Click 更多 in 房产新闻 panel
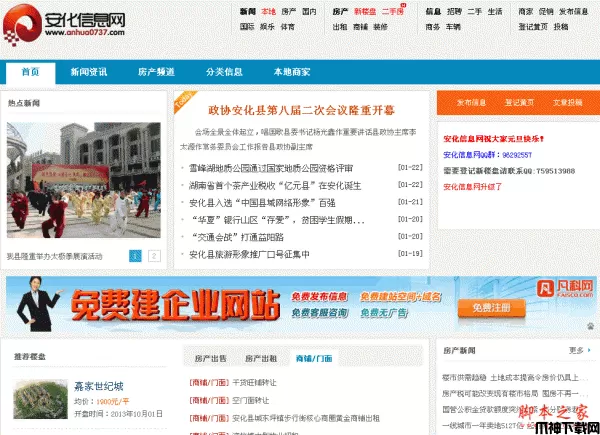The height and width of the screenshot is (435, 600). pos(576,350)
